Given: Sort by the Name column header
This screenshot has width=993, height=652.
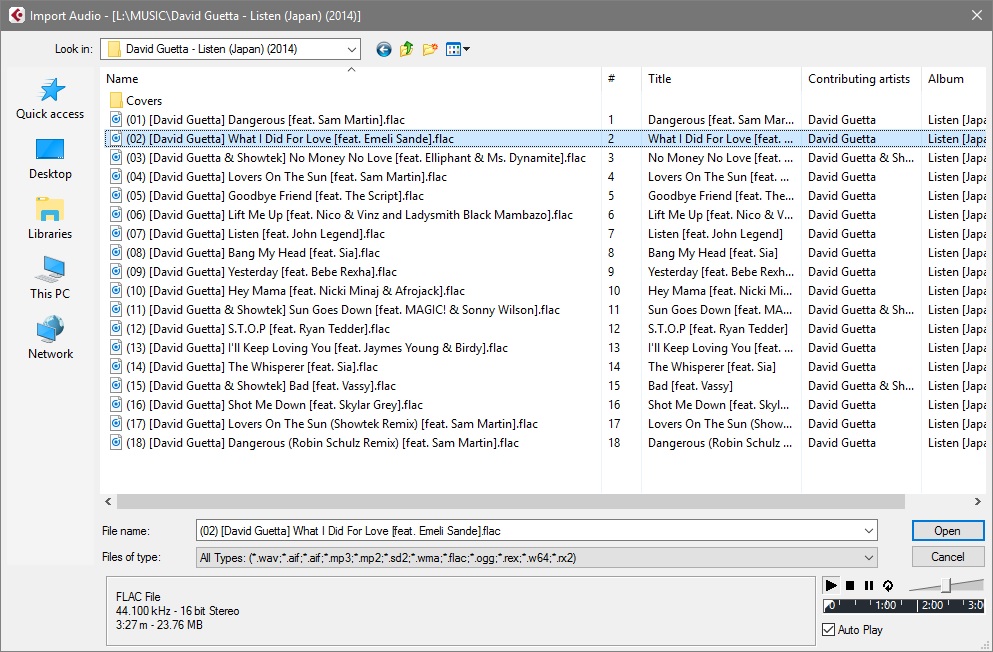Looking at the screenshot, I should pyautogui.click(x=350, y=78).
